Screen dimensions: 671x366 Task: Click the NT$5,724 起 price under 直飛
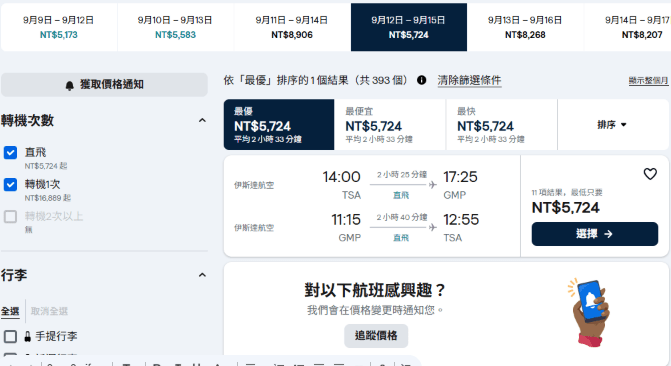[46, 166]
